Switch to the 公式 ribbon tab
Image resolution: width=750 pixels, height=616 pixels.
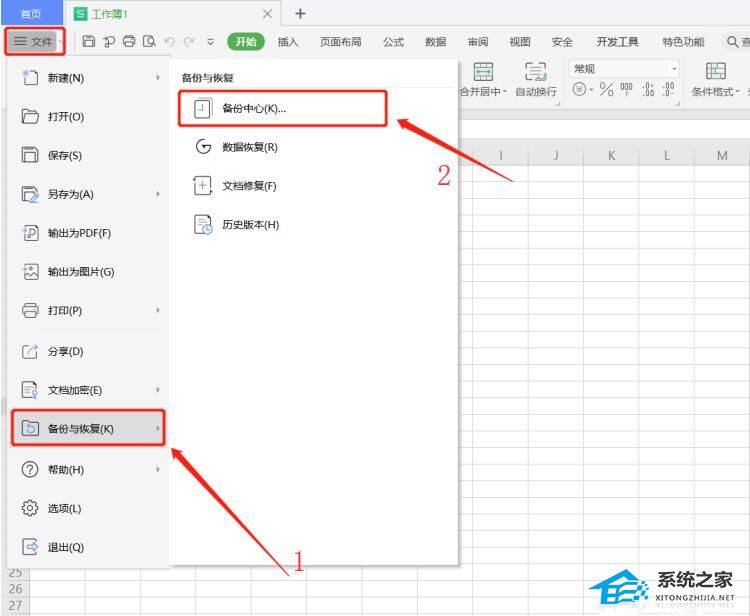click(x=394, y=42)
